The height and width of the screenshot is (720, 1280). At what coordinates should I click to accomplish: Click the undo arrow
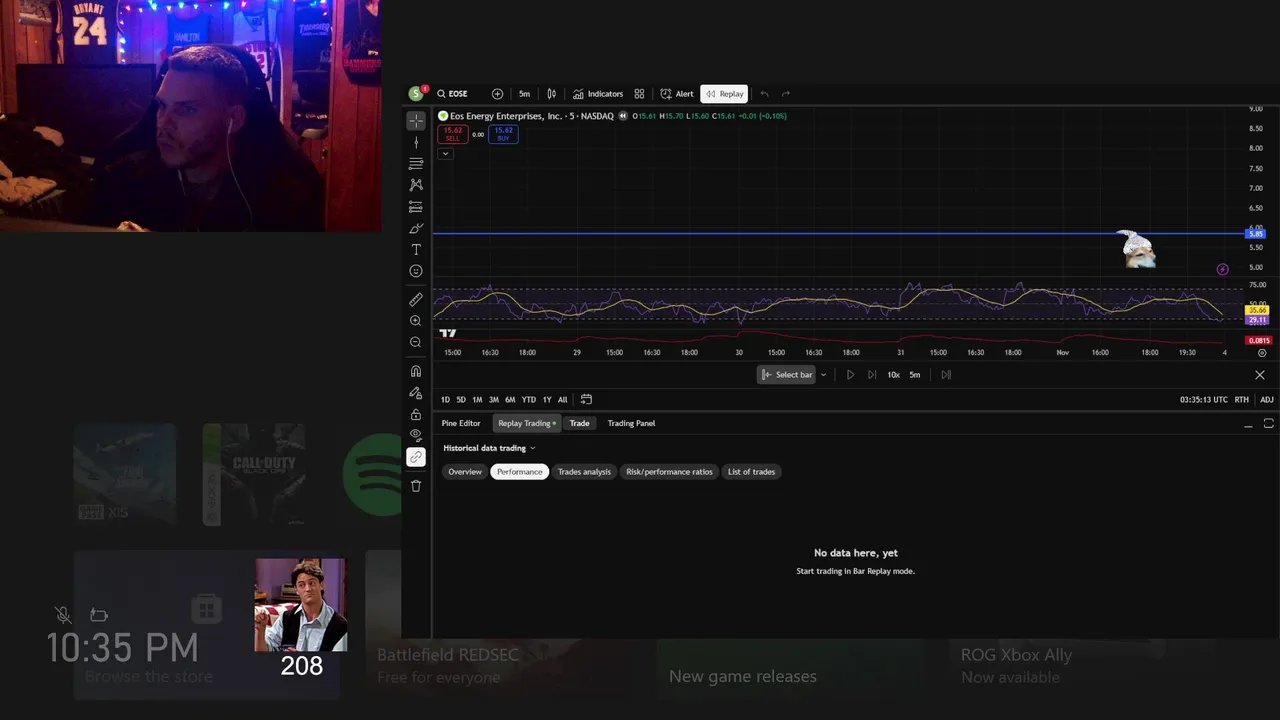(x=764, y=94)
